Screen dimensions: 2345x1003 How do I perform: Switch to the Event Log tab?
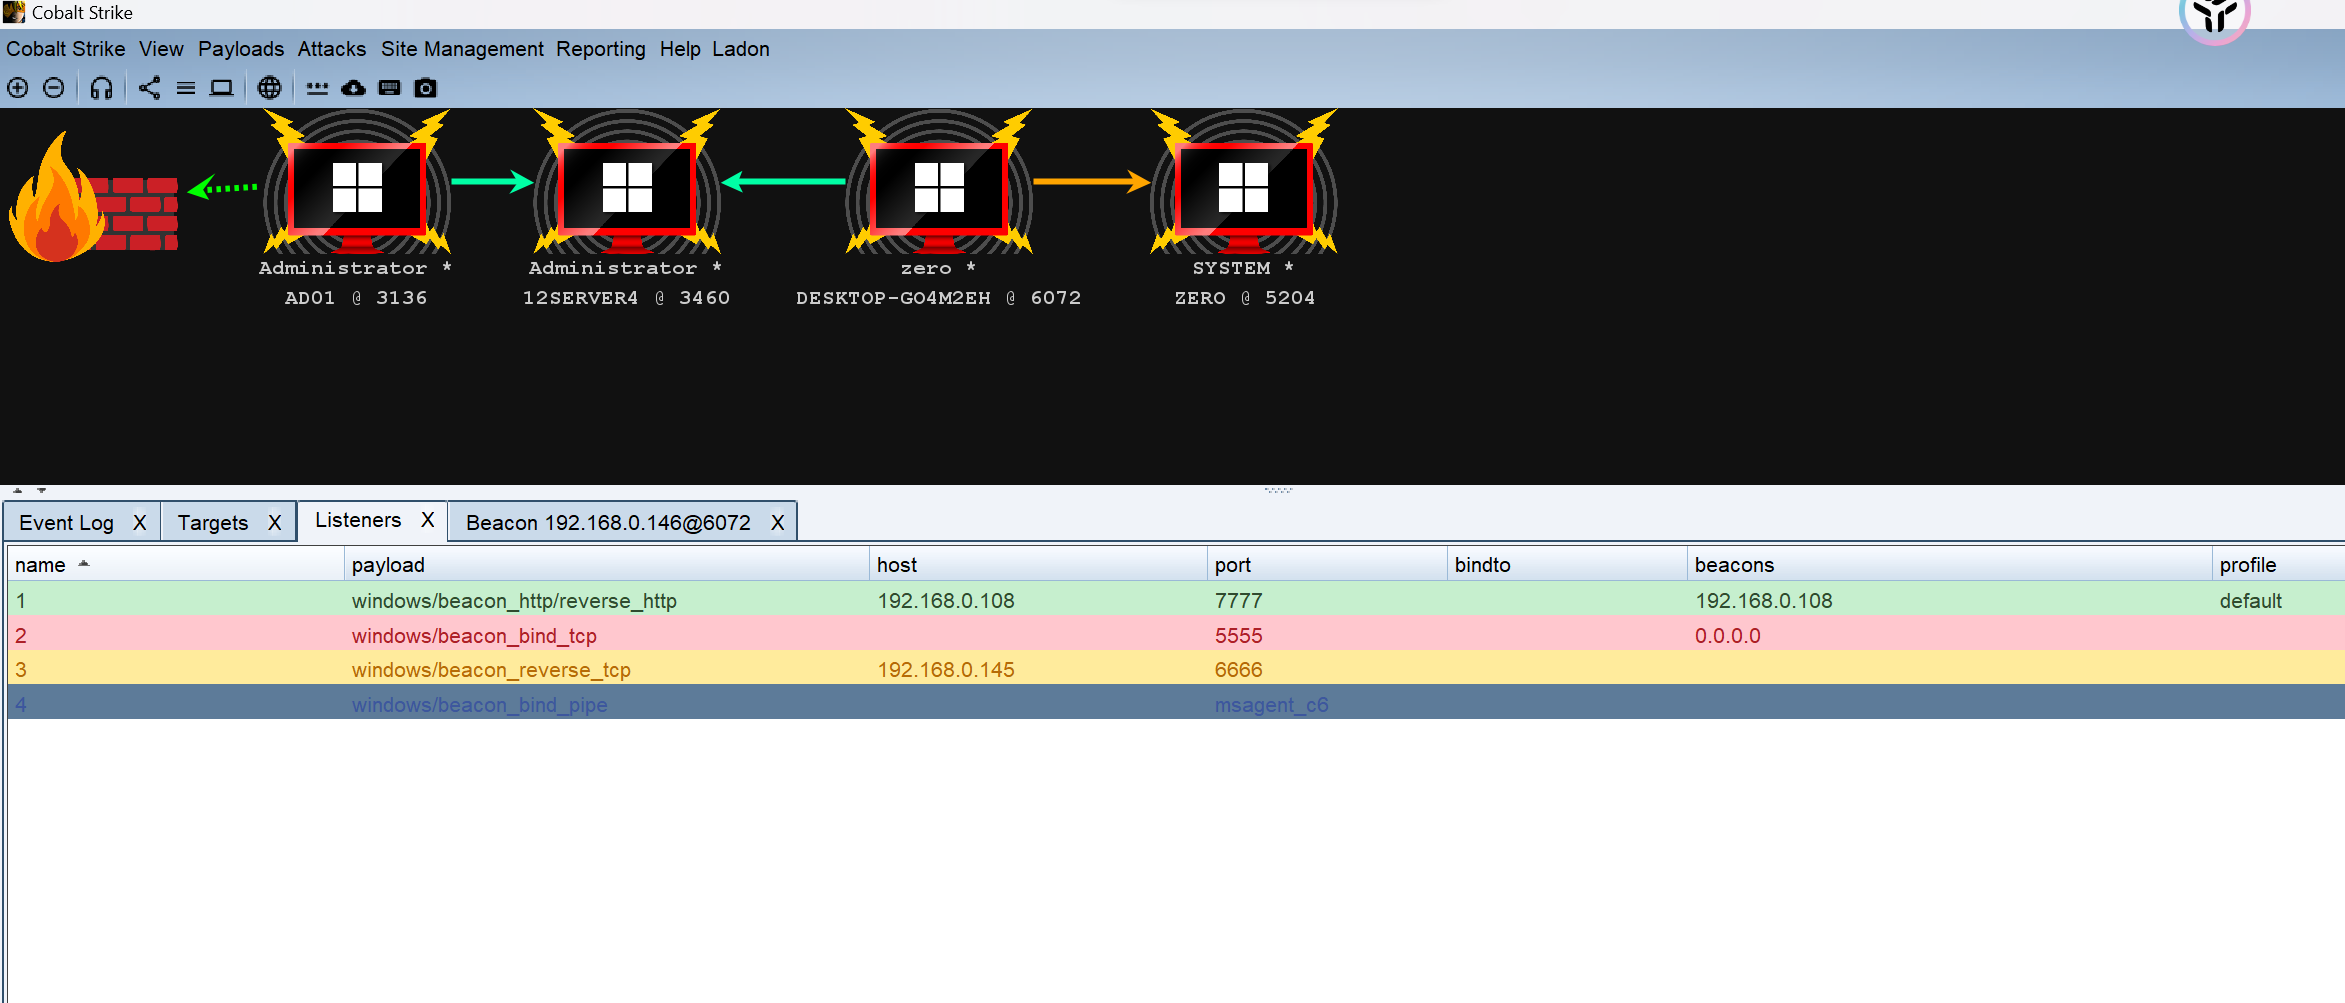click(x=66, y=523)
